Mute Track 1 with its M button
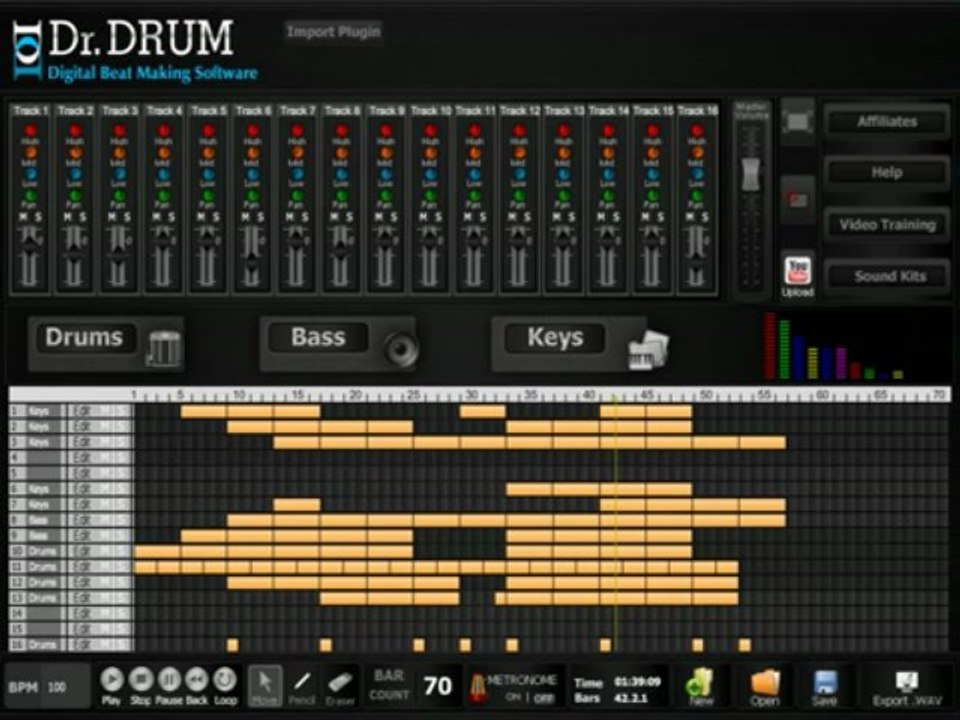The image size is (960, 720). click(23, 217)
